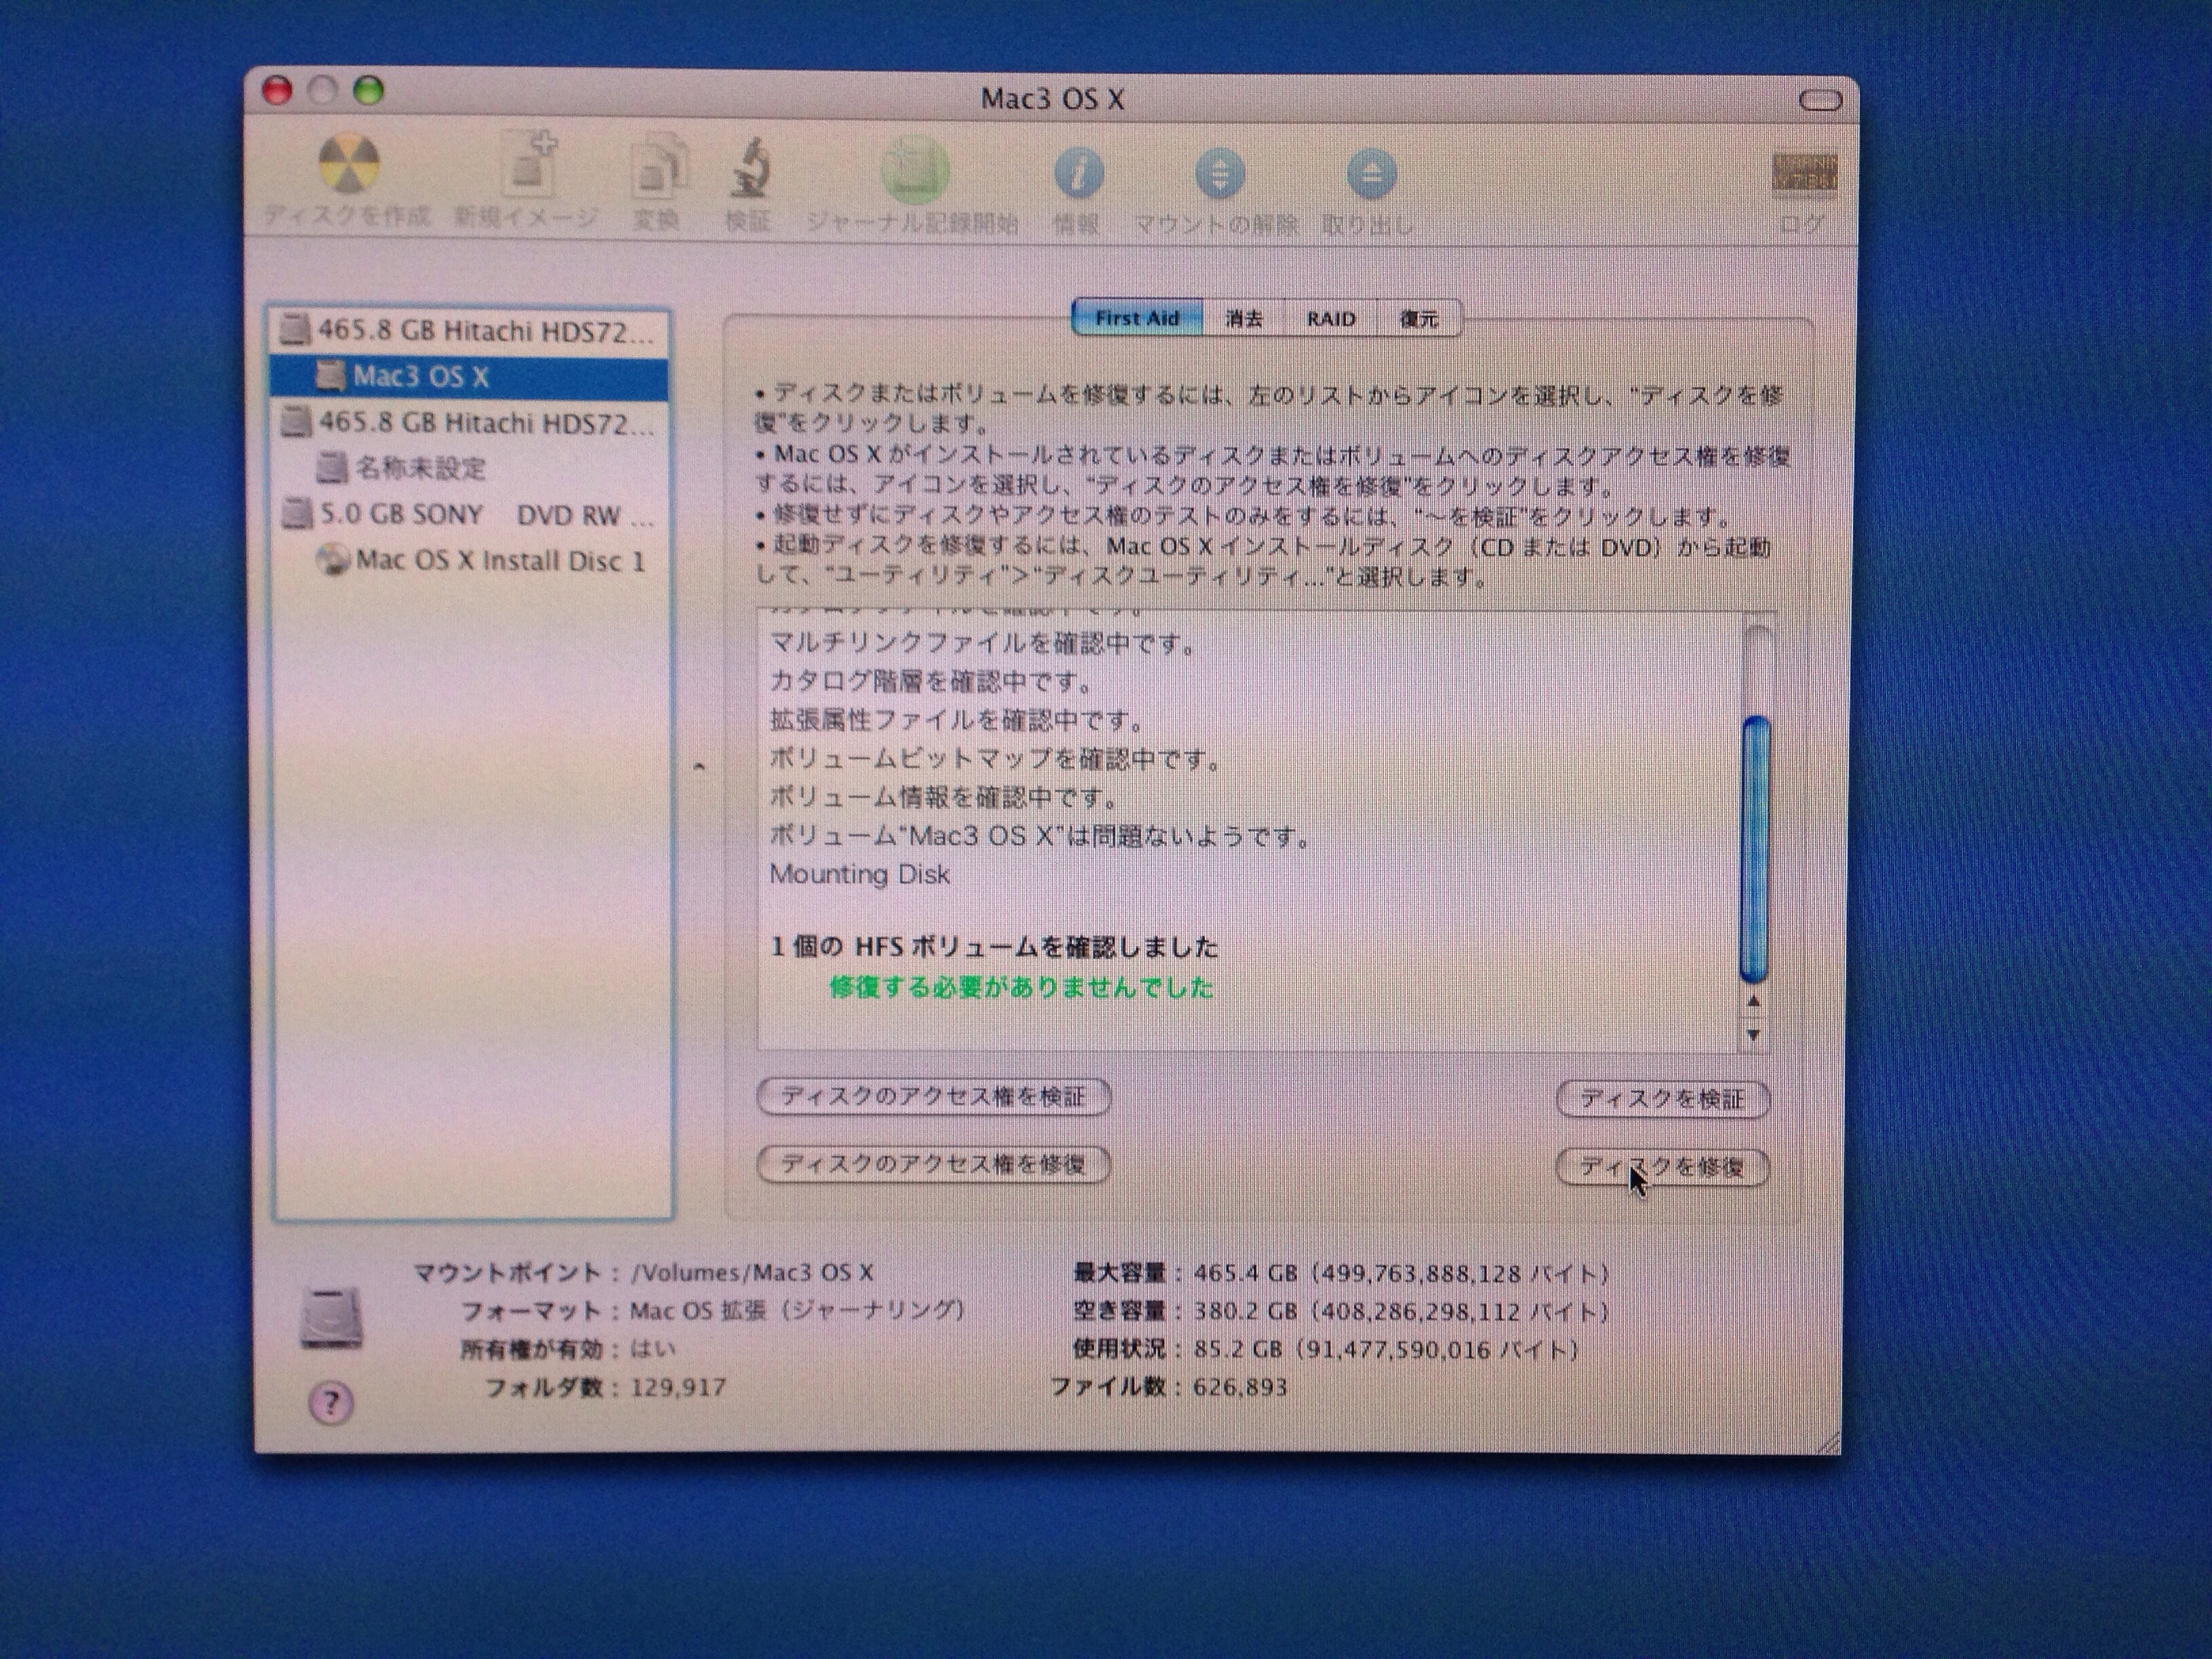Click the 1 個の HFS ボリュームを確認しました line
The height and width of the screenshot is (1659, 2212).
pyautogui.click(x=994, y=946)
